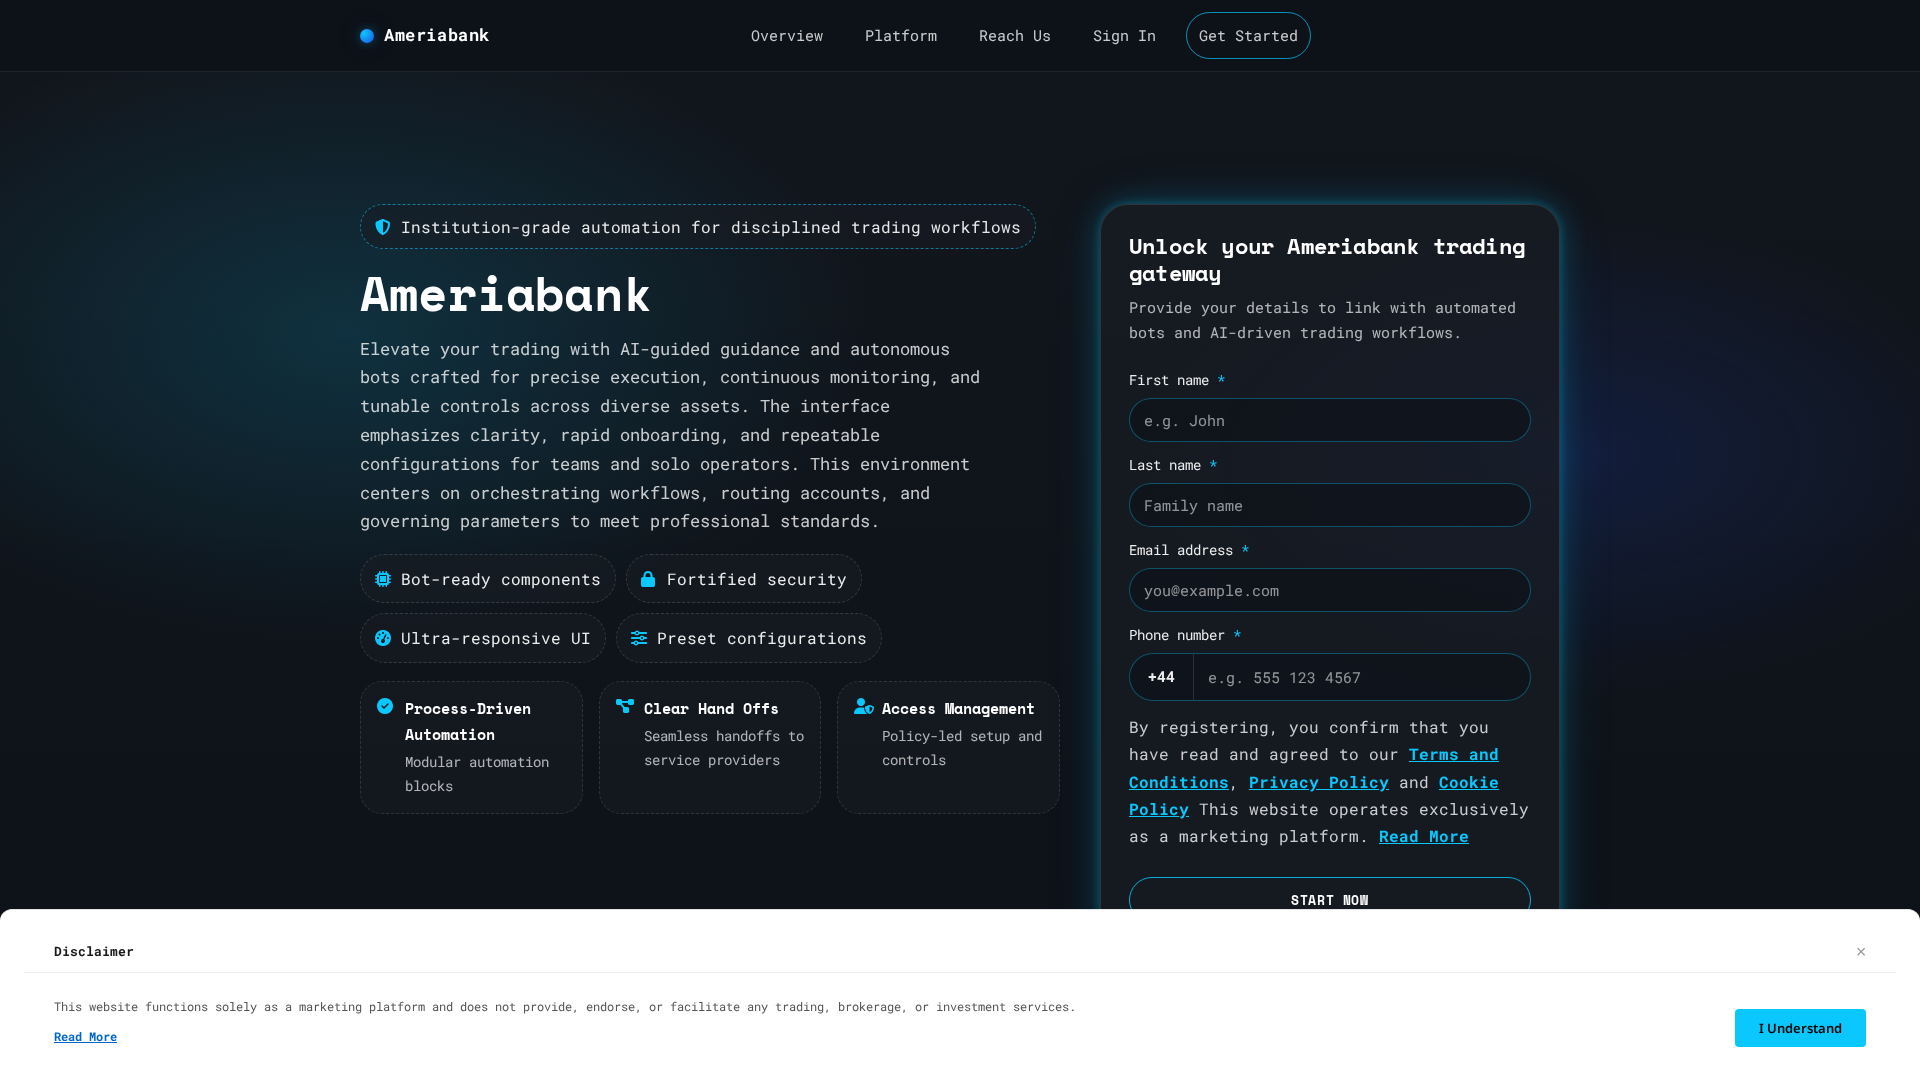Switch to the Platform section
The height and width of the screenshot is (1080, 1920).
(x=900, y=35)
